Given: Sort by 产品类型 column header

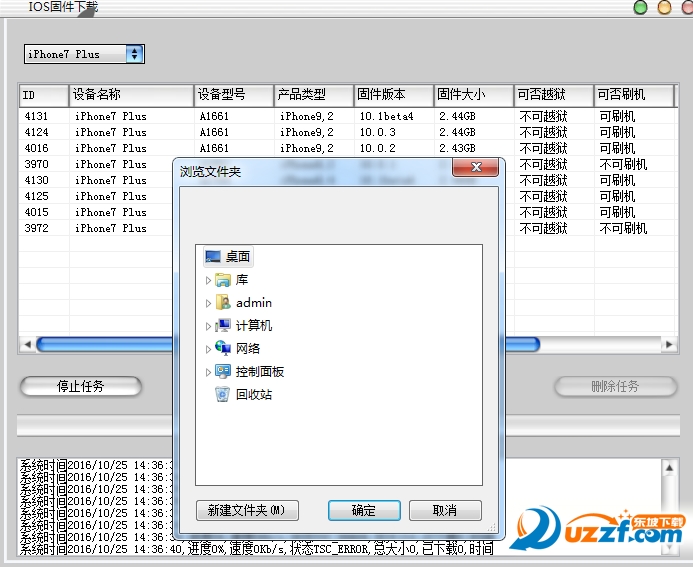Looking at the screenshot, I should [314, 95].
